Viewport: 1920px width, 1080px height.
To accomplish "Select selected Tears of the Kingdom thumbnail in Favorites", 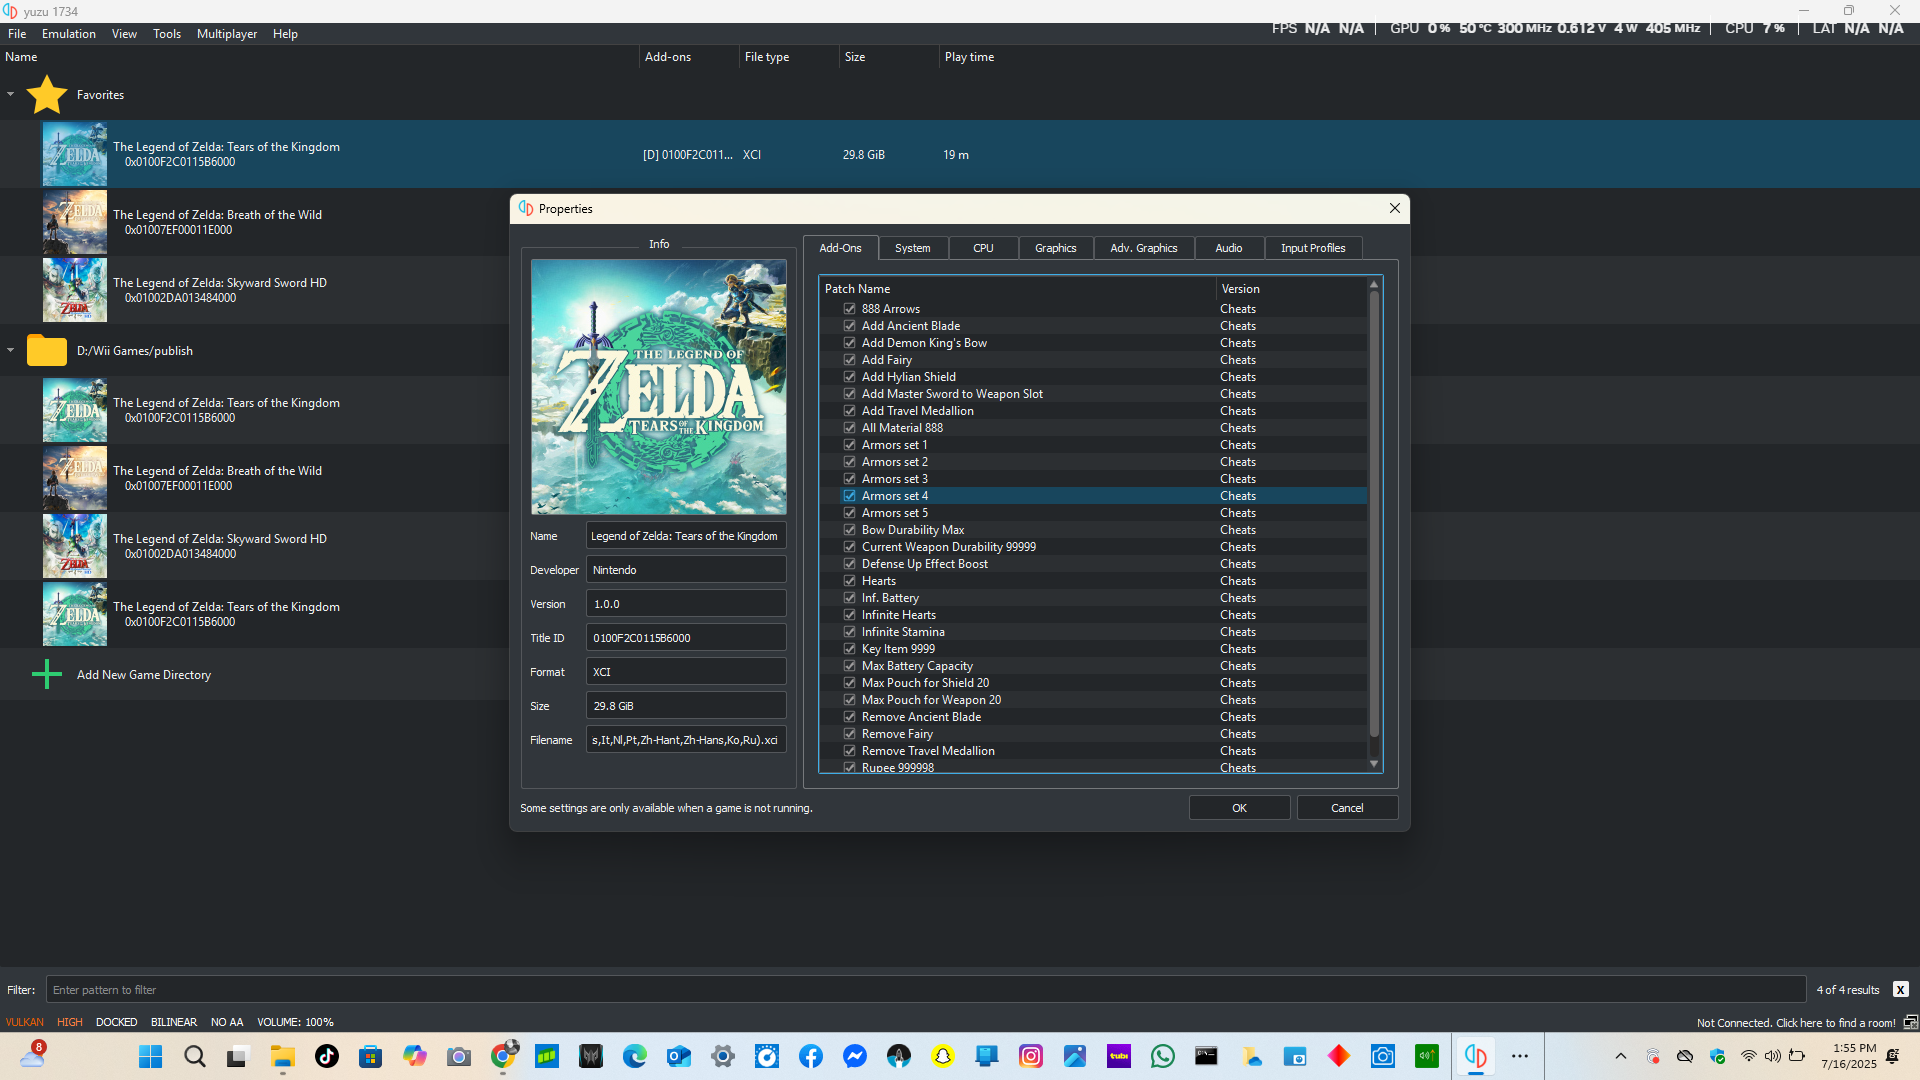I will 75,154.
